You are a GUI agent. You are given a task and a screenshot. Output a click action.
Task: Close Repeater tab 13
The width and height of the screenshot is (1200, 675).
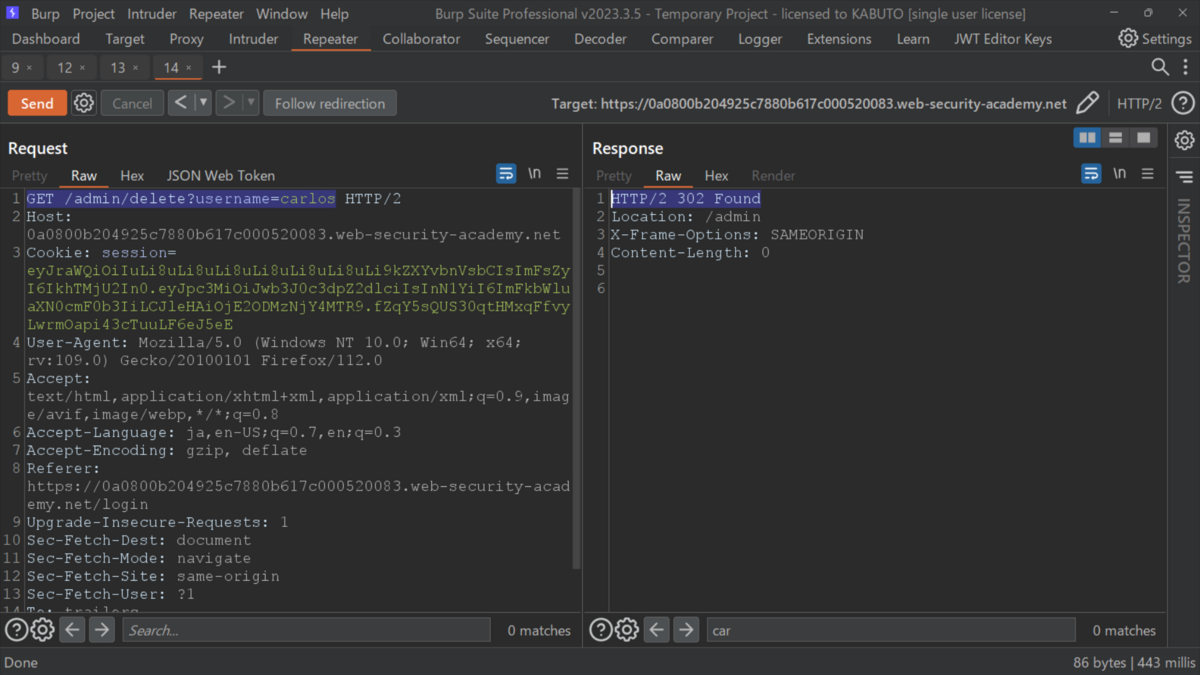tap(135, 68)
